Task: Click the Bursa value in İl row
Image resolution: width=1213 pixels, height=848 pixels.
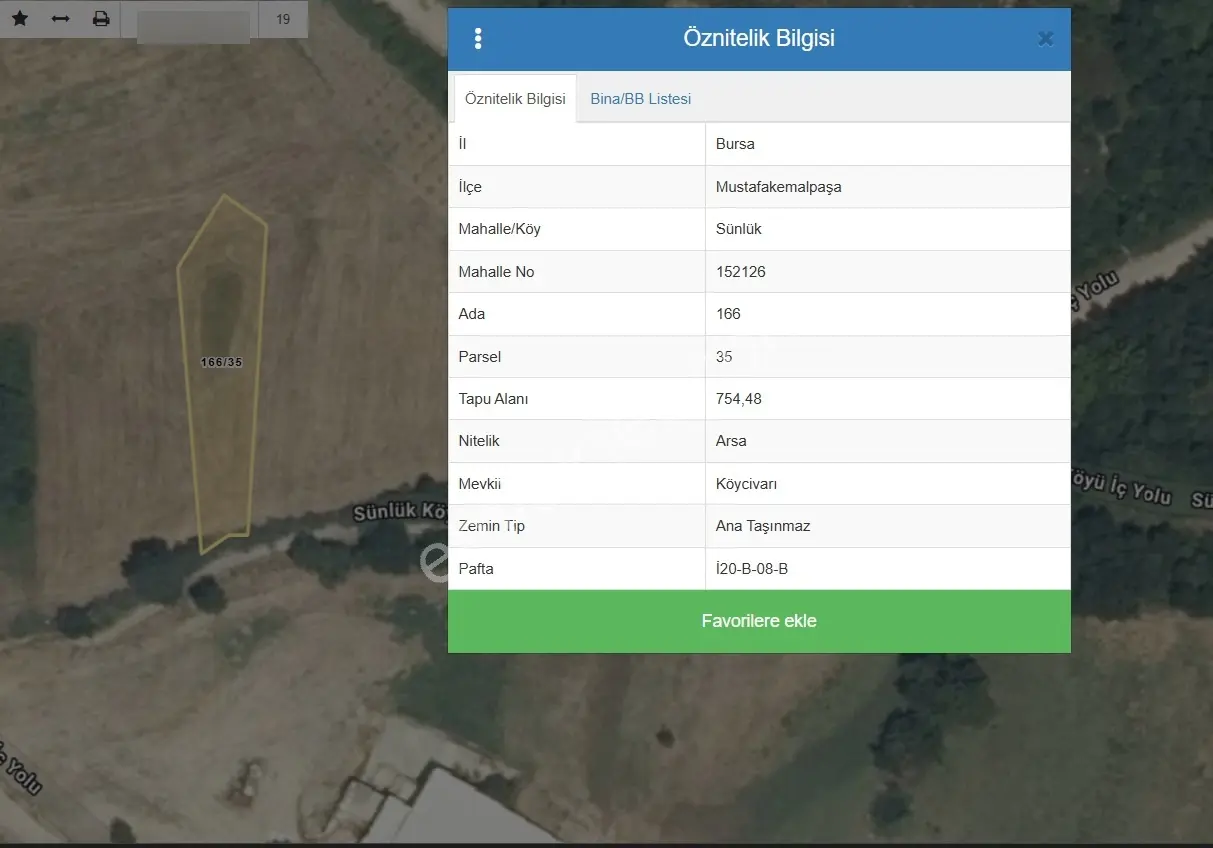Action: pos(735,144)
